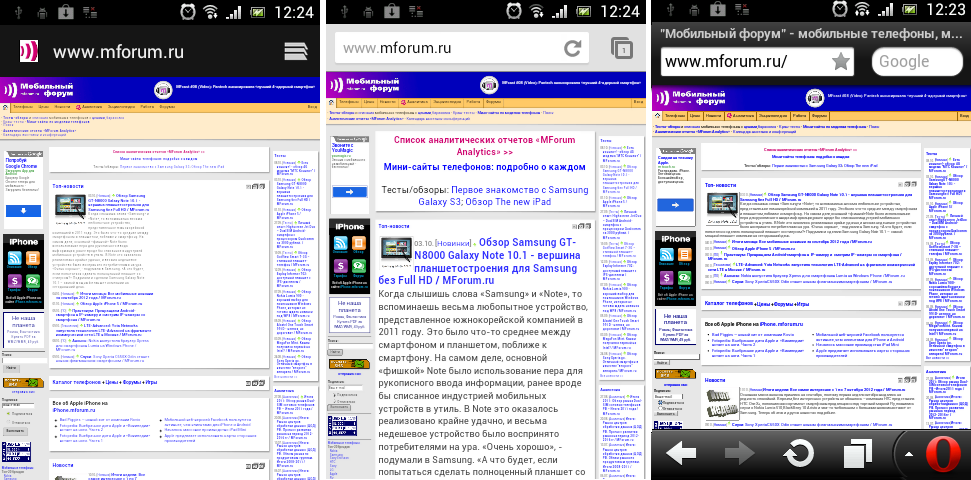Tap the MForum favicon beside the left browser URL

pos(25,52)
